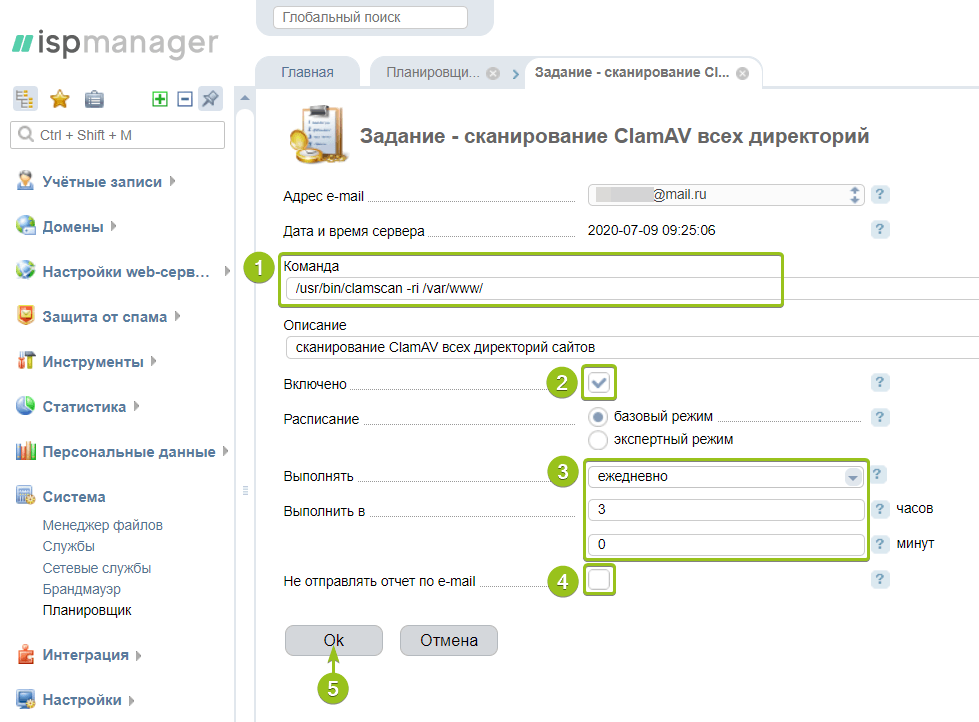979x722 pixels.
Task: Select экспертный режим radio button
Action: (x=598, y=439)
